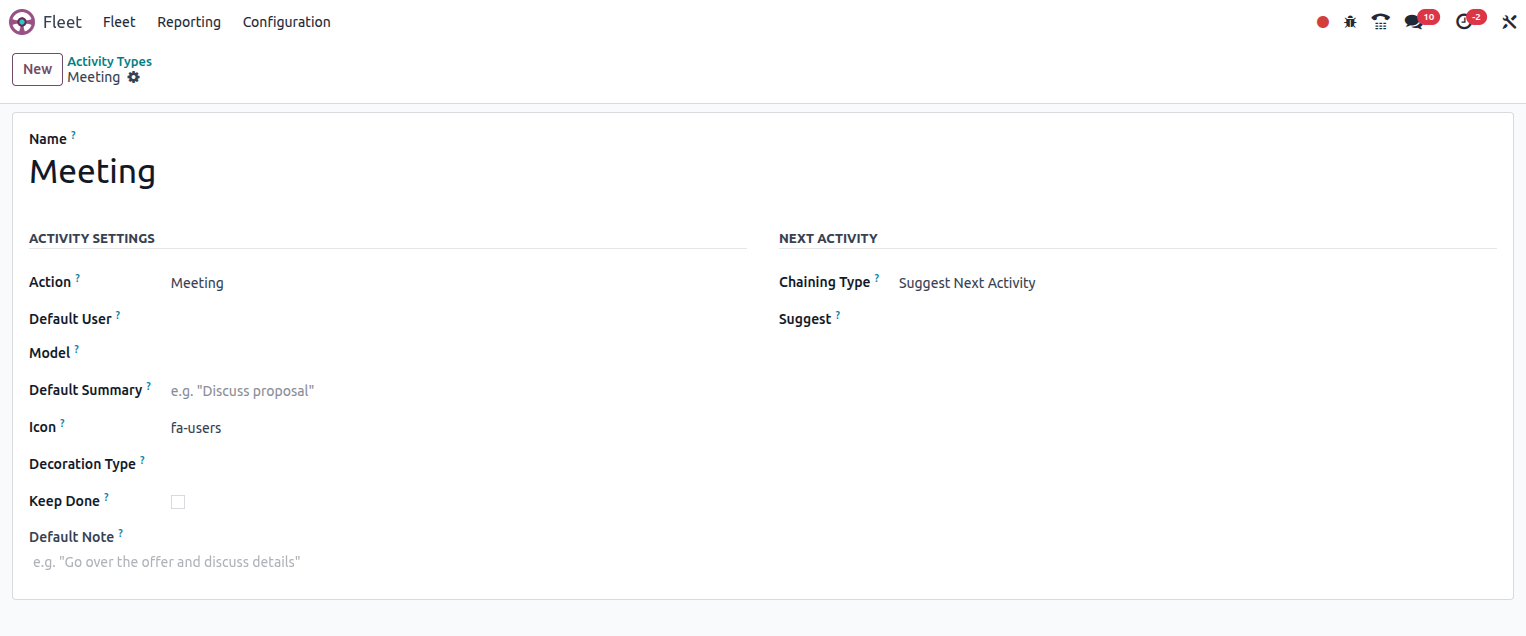Open the Decoration Type dropdown field

(x=456, y=465)
